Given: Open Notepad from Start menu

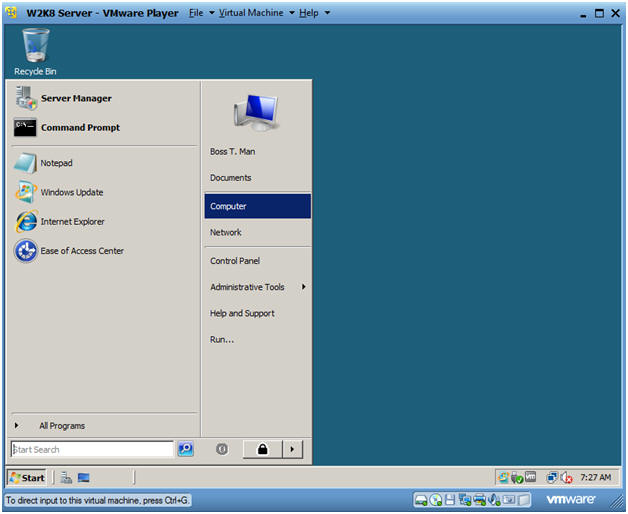Looking at the screenshot, I should tap(44, 163).
